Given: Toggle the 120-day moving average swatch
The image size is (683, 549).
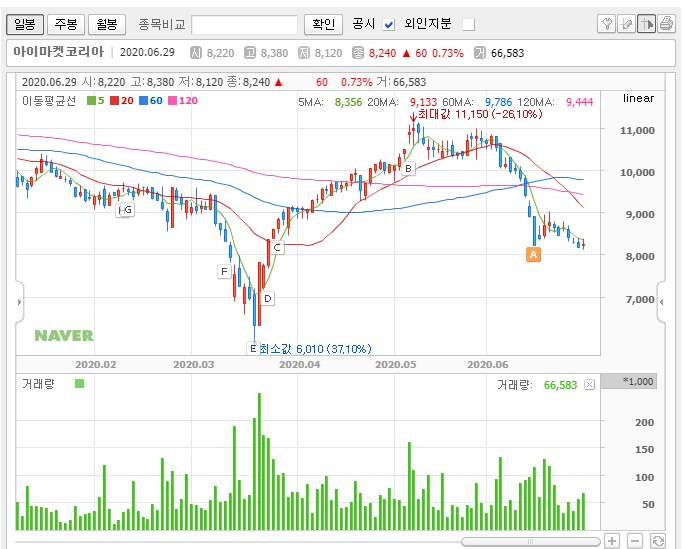Looking at the screenshot, I should pos(172,101).
